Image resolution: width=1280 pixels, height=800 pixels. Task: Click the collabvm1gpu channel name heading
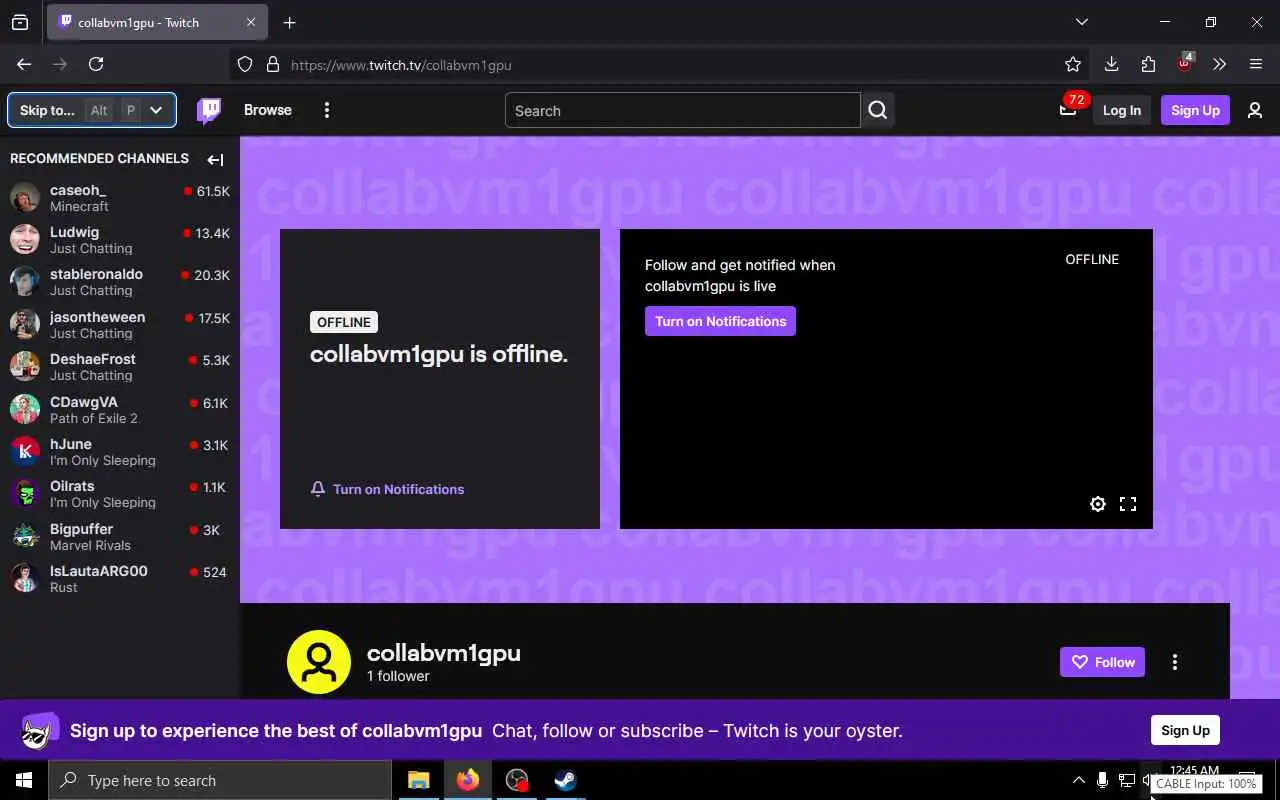[x=443, y=653]
